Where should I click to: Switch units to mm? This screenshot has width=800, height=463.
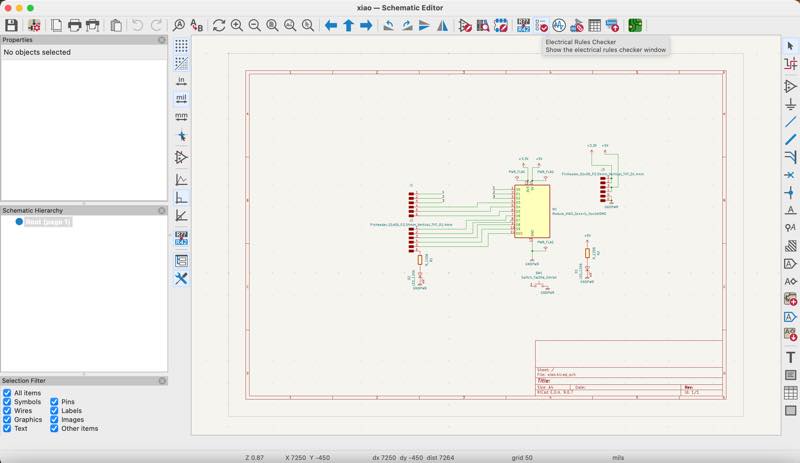point(181,117)
